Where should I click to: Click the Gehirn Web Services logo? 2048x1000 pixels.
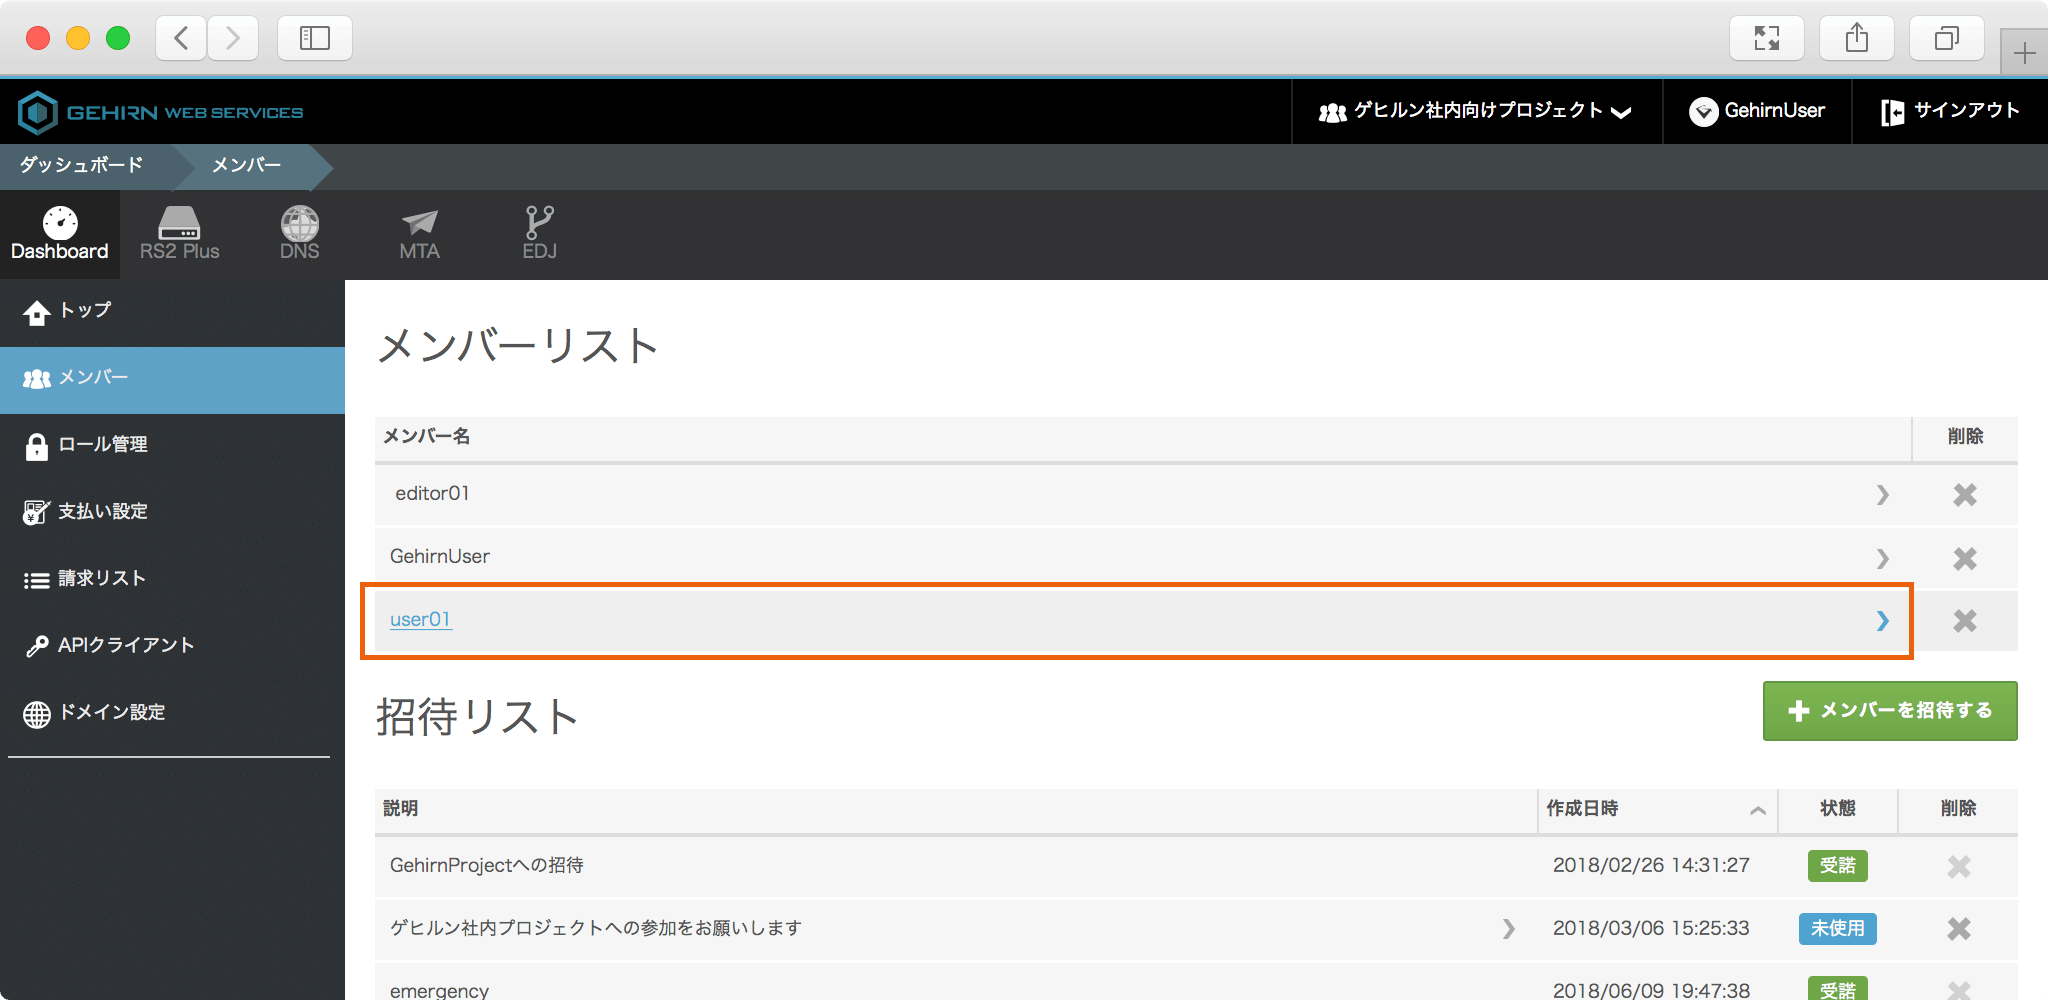[161, 112]
